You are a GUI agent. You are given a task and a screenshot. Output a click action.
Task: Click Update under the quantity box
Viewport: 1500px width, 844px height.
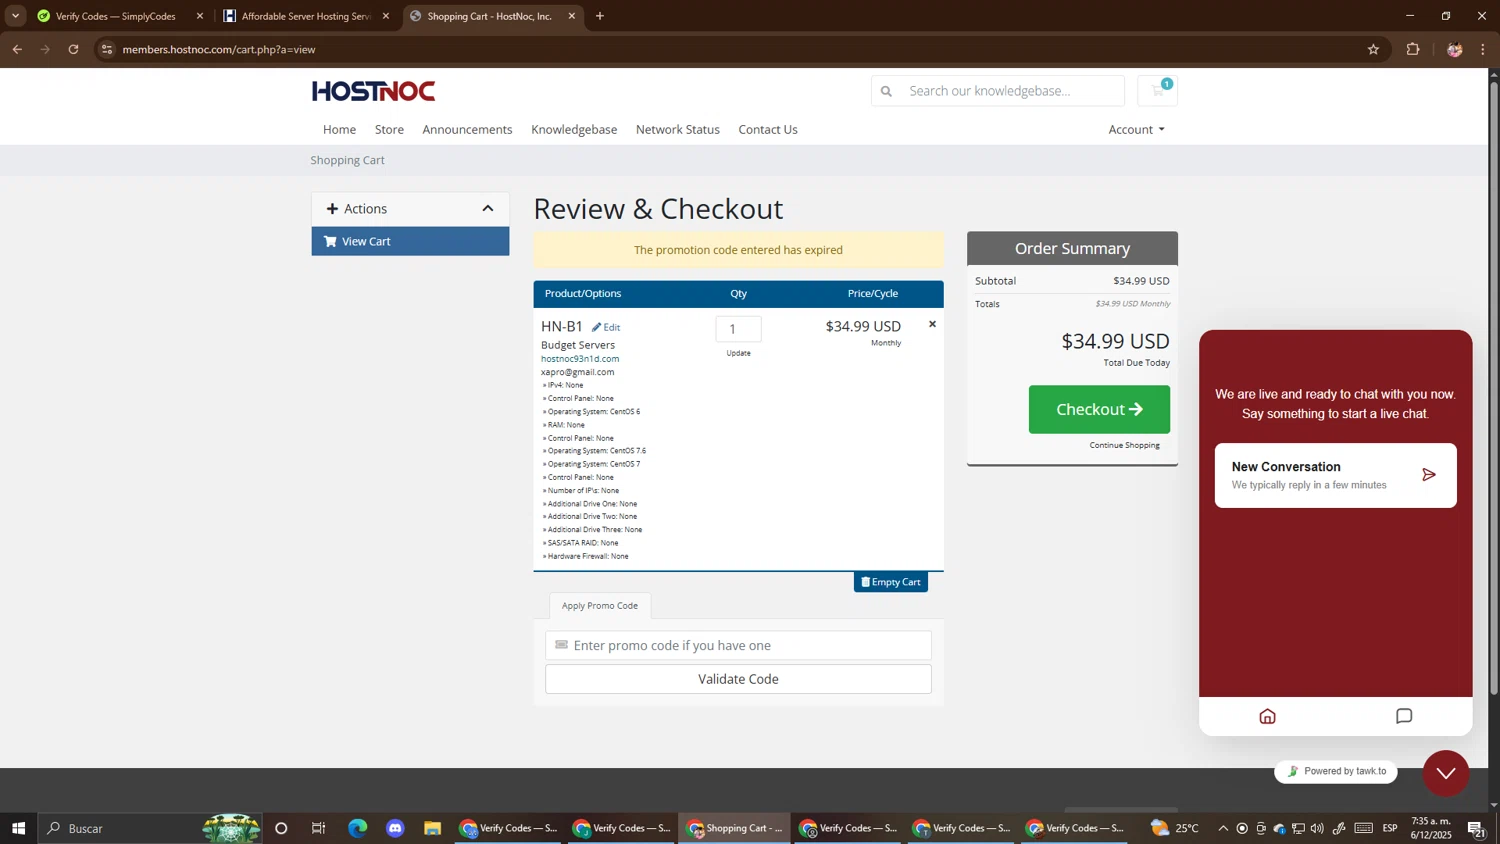point(738,353)
